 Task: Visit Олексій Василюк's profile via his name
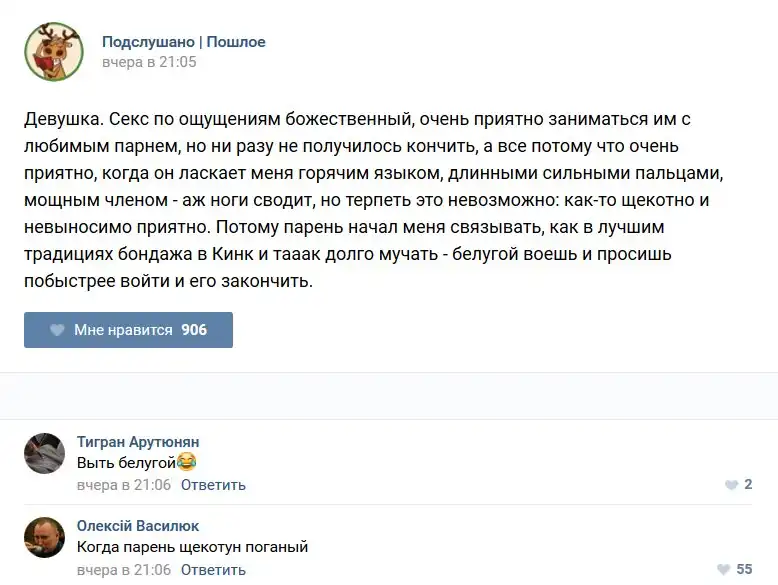138,526
